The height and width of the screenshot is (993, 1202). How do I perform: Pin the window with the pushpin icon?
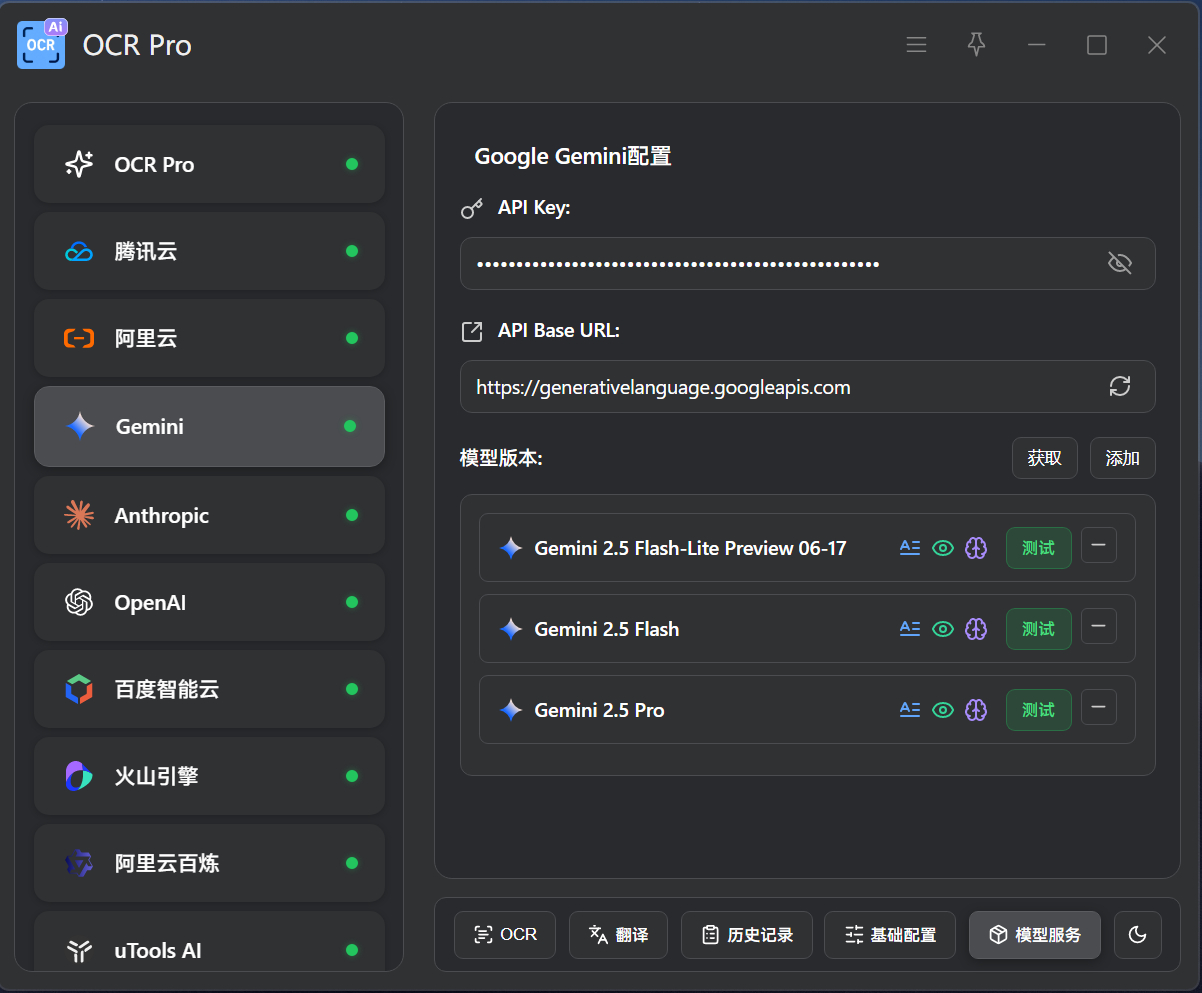pyautogui.click(x=977, y=45)
